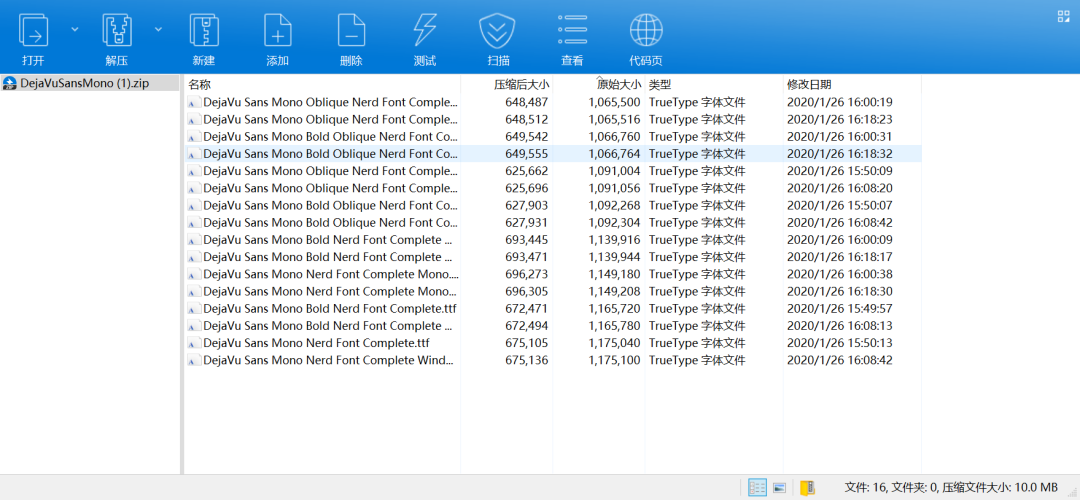Switch to thumbnail view in status bar

pos(780,488)
